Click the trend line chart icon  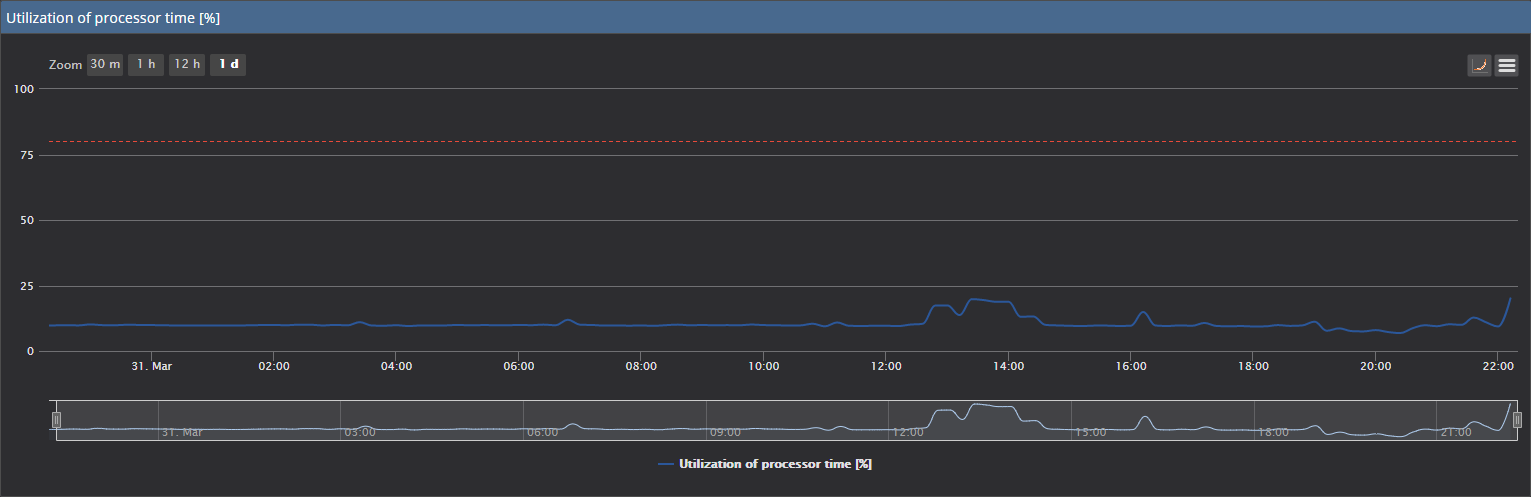[1479, 66]
